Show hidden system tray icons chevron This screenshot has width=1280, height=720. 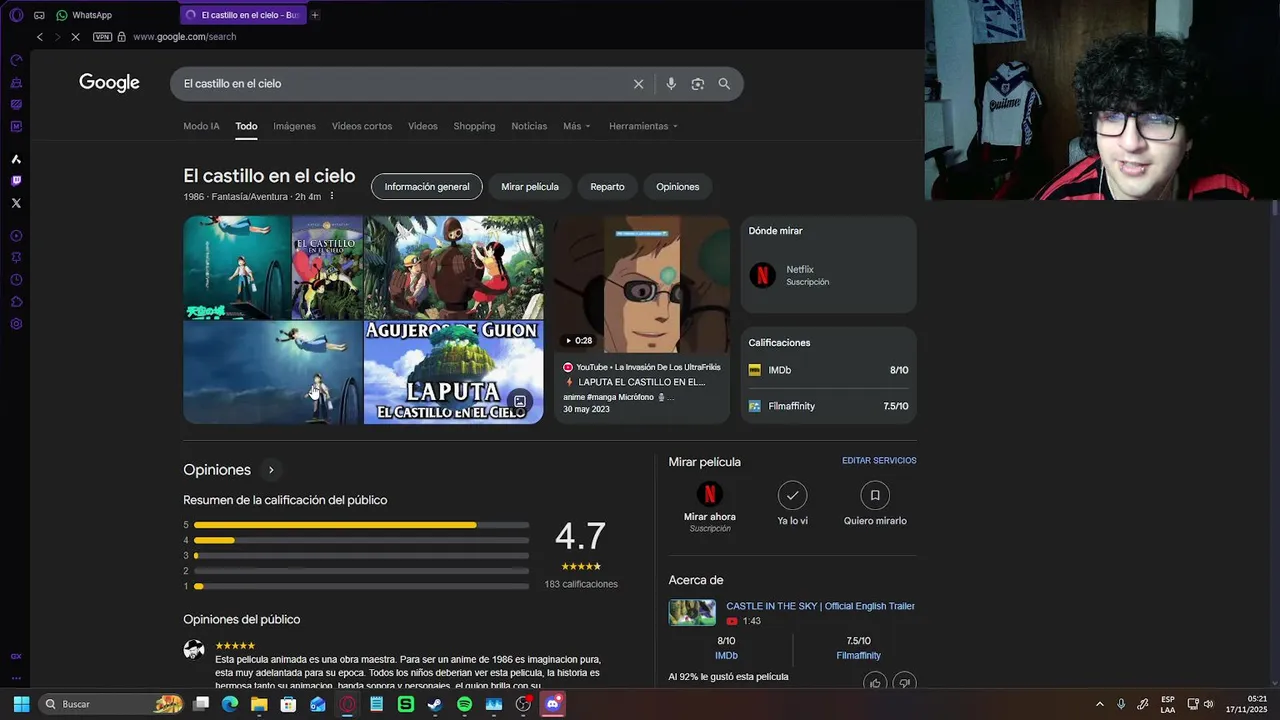(1100, 704)
